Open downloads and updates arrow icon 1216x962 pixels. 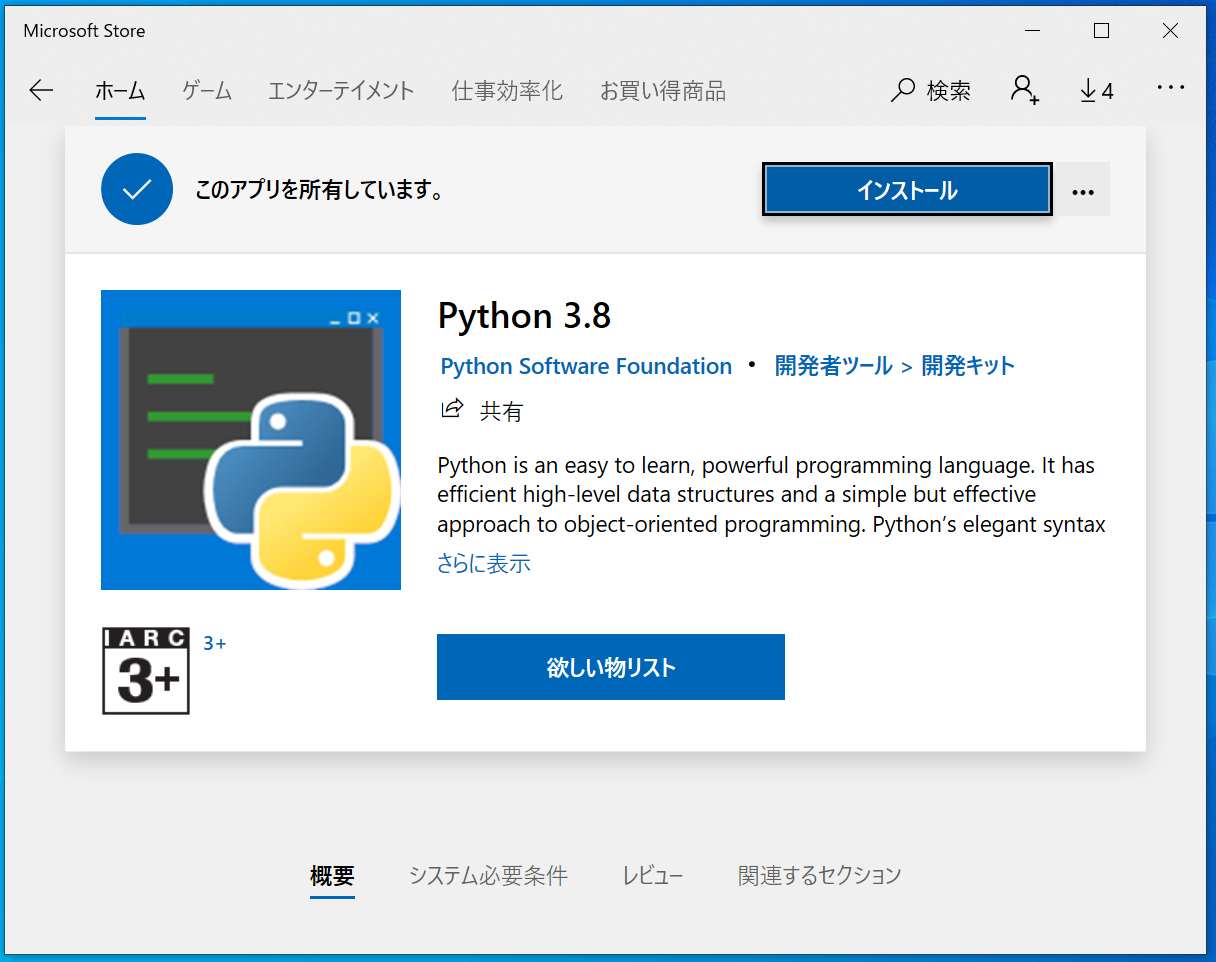tap(1088, 91)
